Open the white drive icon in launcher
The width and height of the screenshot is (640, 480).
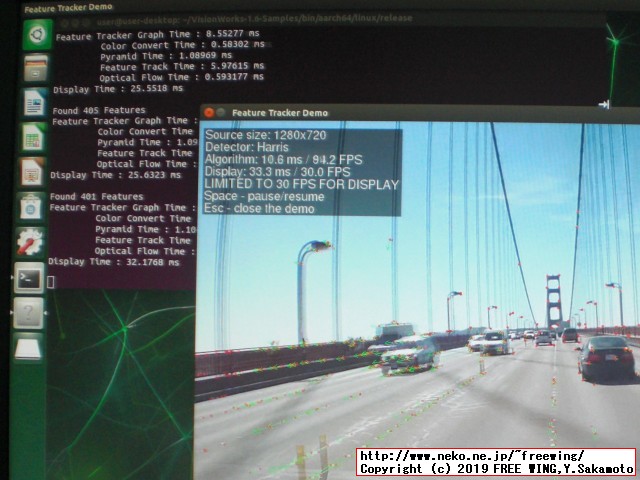click(28, 347)
